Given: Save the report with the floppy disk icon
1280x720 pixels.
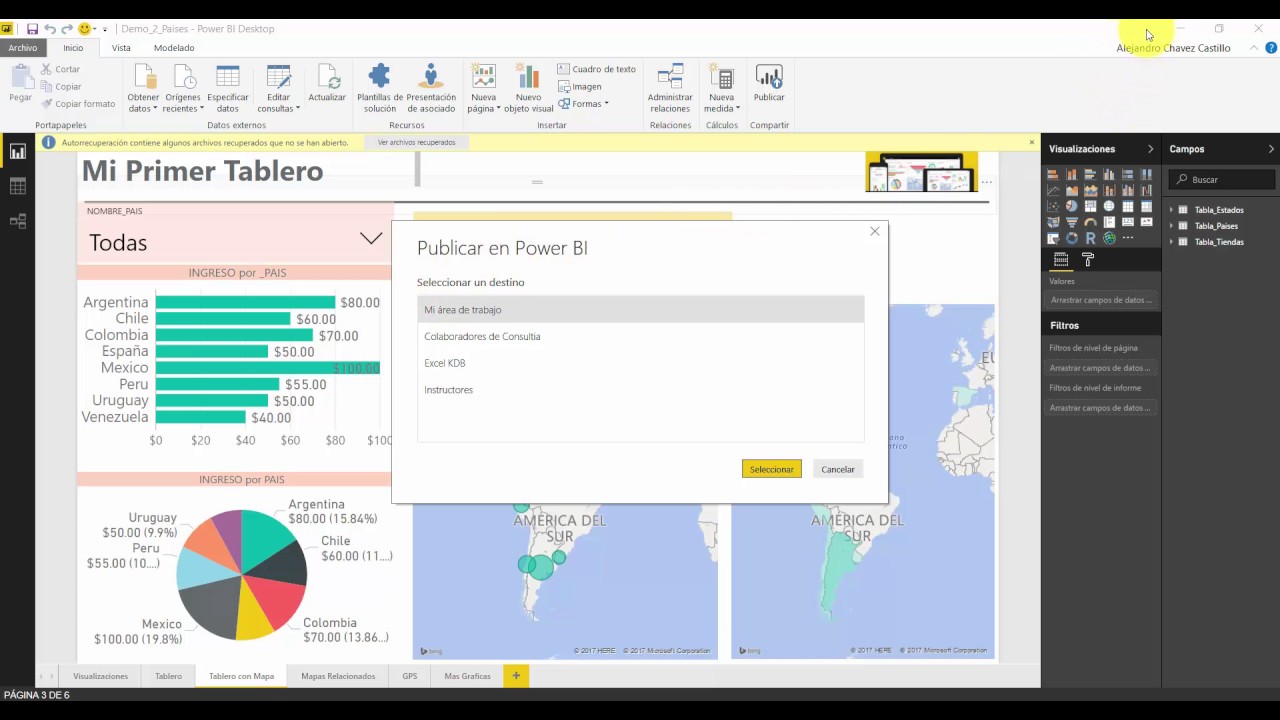Looking at the screenshot, I should (32, 29).
